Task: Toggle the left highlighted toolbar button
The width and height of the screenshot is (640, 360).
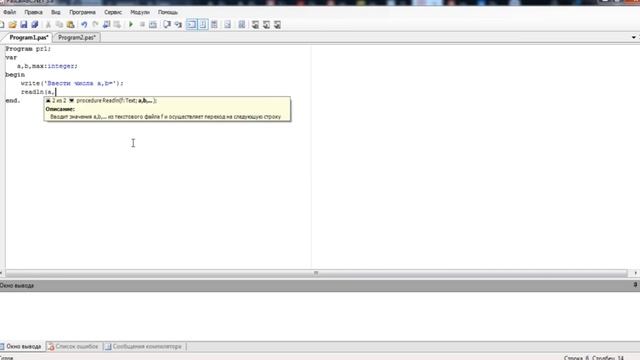Action: 191,25
